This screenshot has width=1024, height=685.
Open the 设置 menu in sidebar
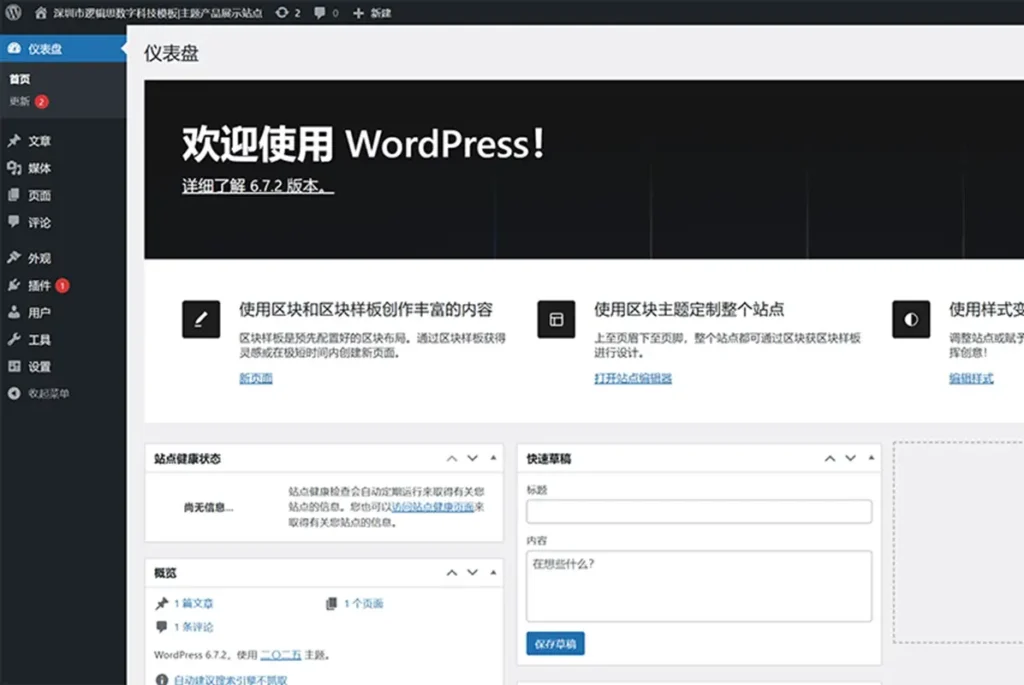pos(14,366)
